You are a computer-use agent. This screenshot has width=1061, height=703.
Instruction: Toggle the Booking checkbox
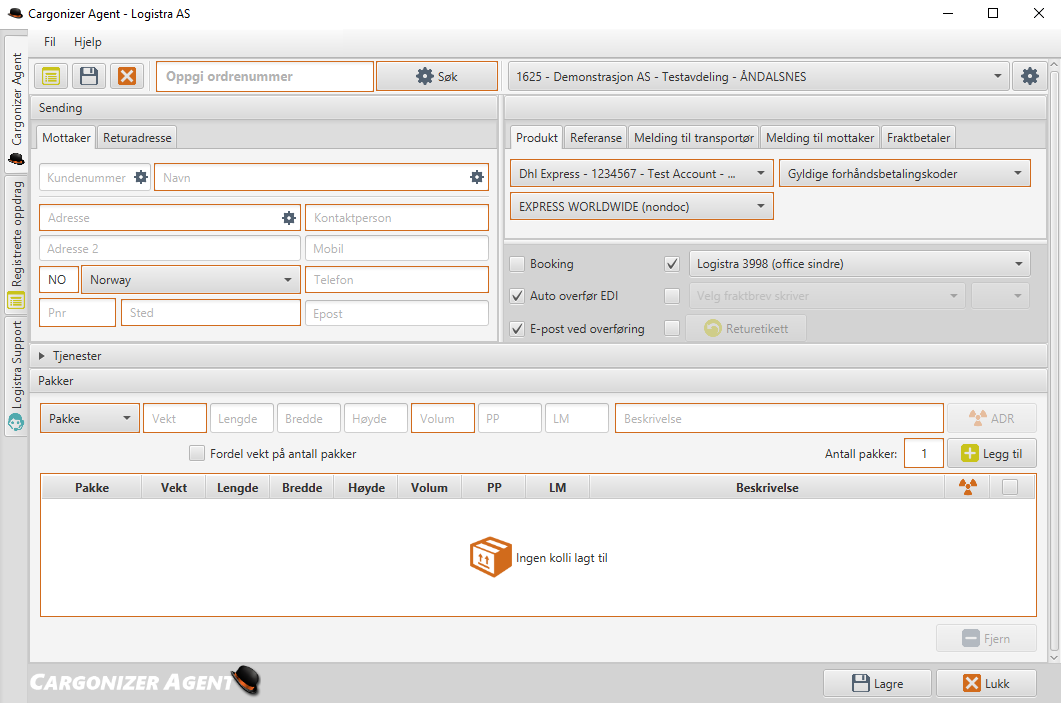(517, 264)
